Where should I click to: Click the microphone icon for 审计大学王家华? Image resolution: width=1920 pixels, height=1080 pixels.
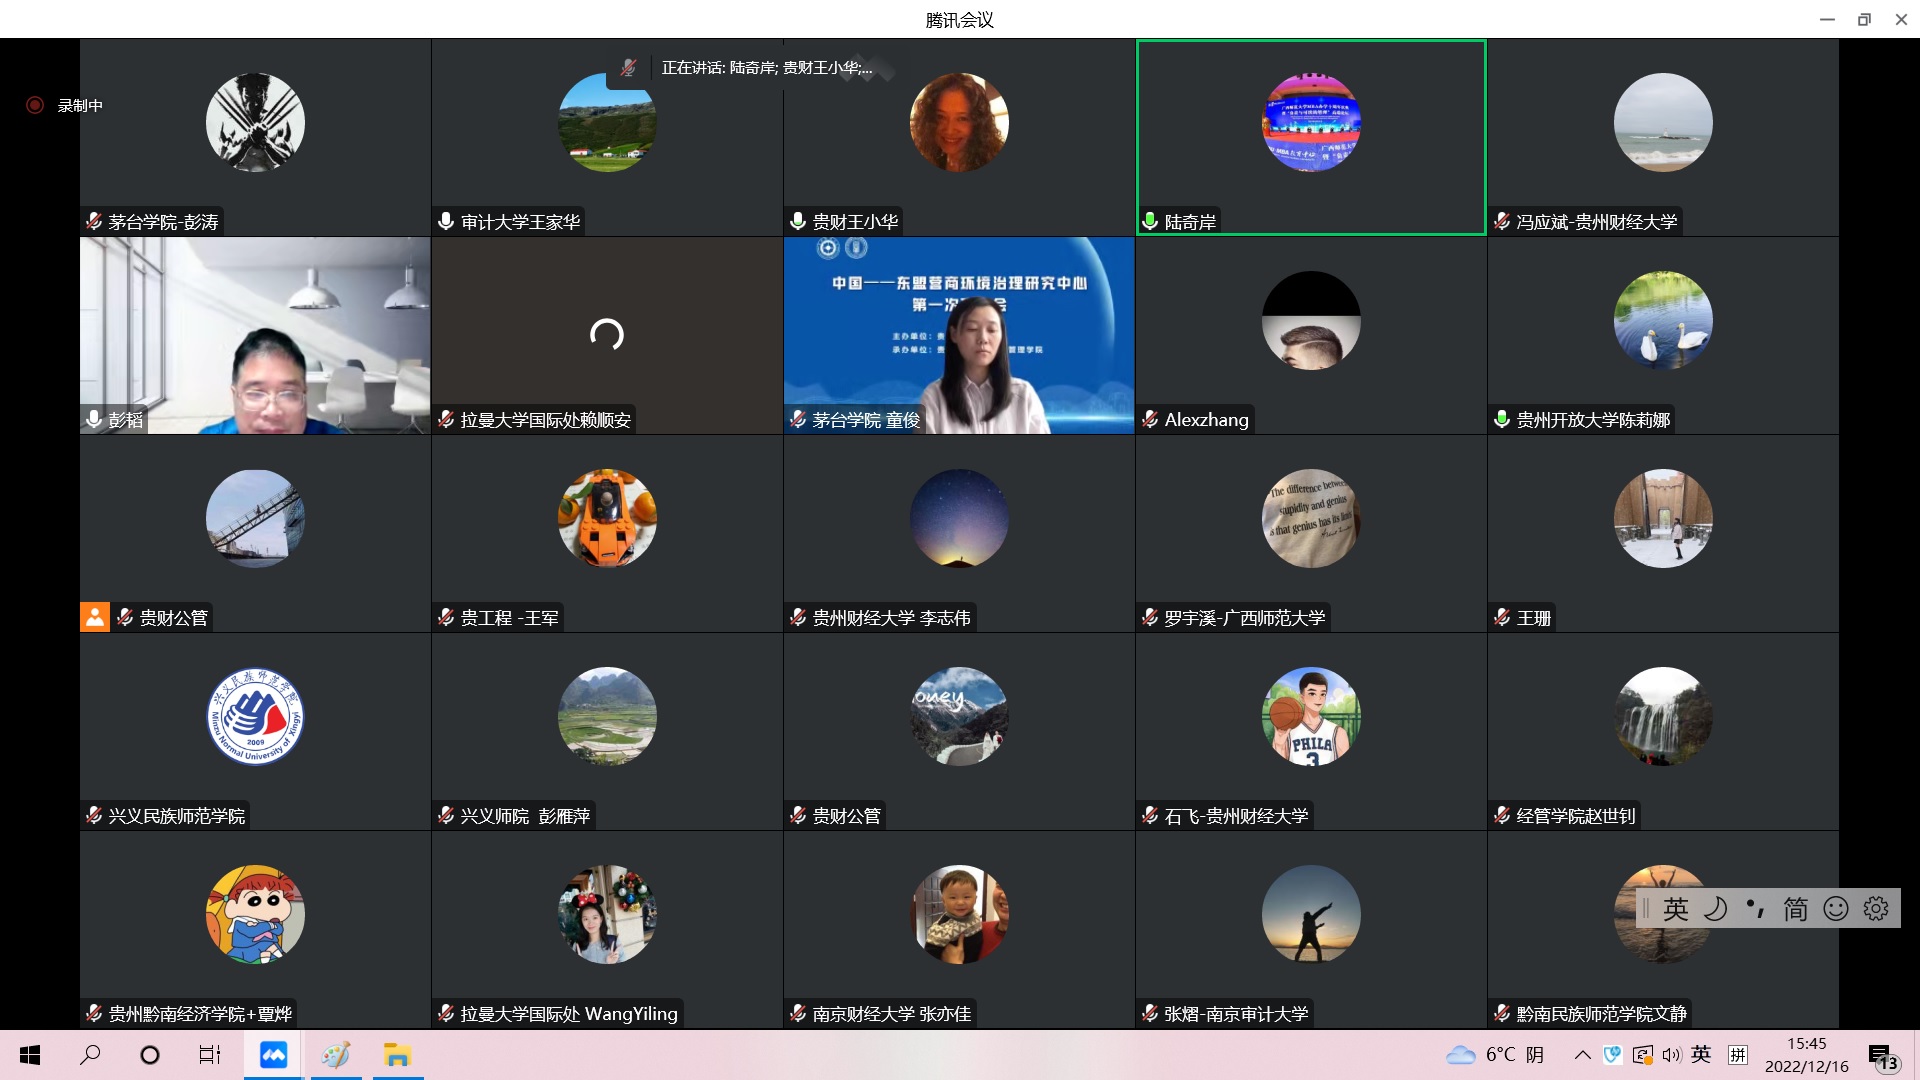point(446,221)
